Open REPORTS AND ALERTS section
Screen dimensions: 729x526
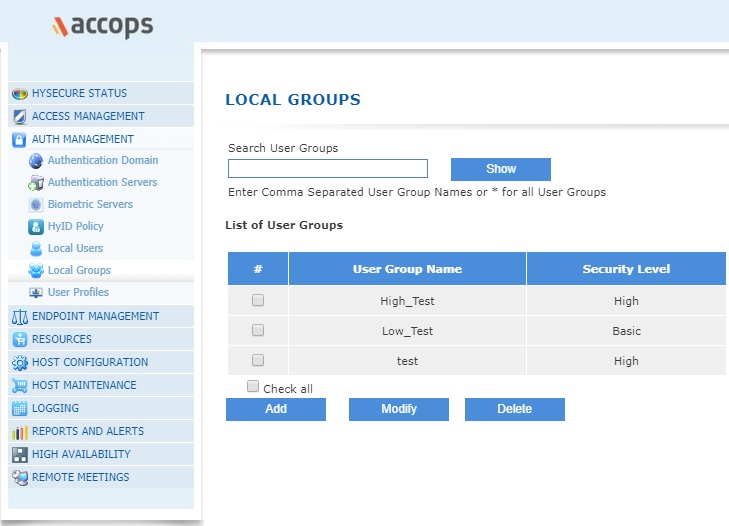click(101, 431)
